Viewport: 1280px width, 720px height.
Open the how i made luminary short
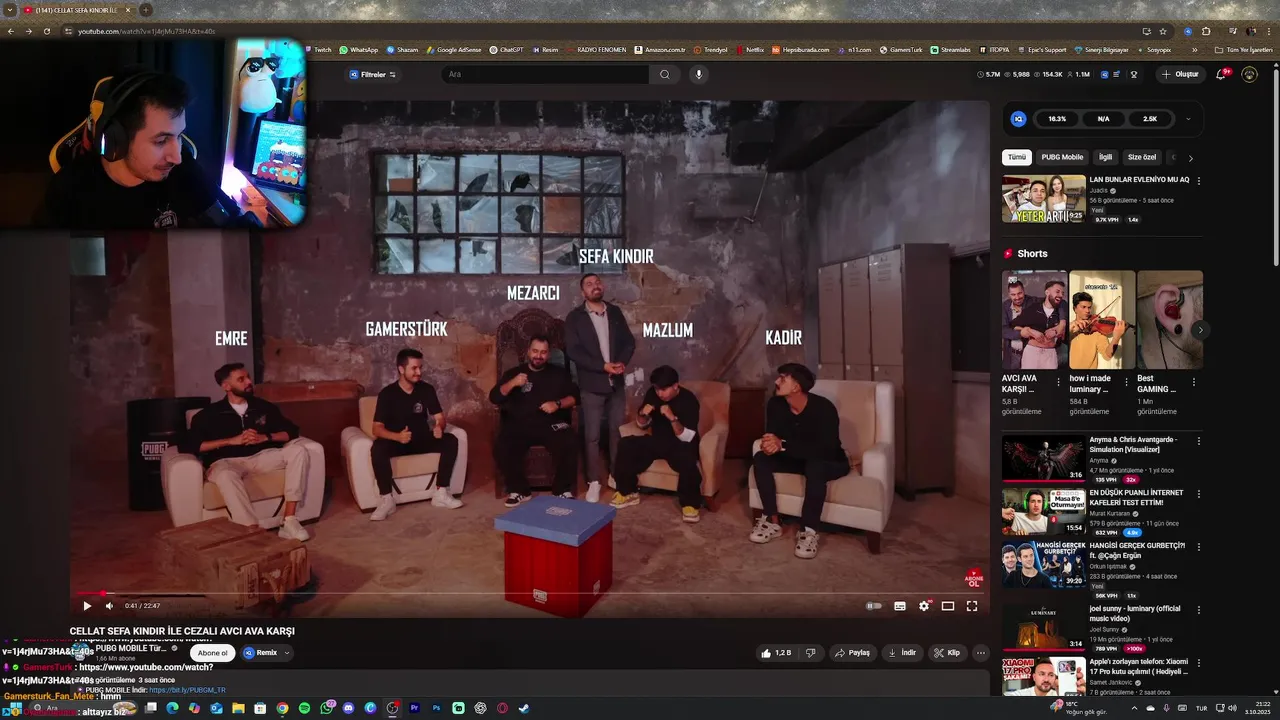pyautogui.click(x=1102, y=320)
